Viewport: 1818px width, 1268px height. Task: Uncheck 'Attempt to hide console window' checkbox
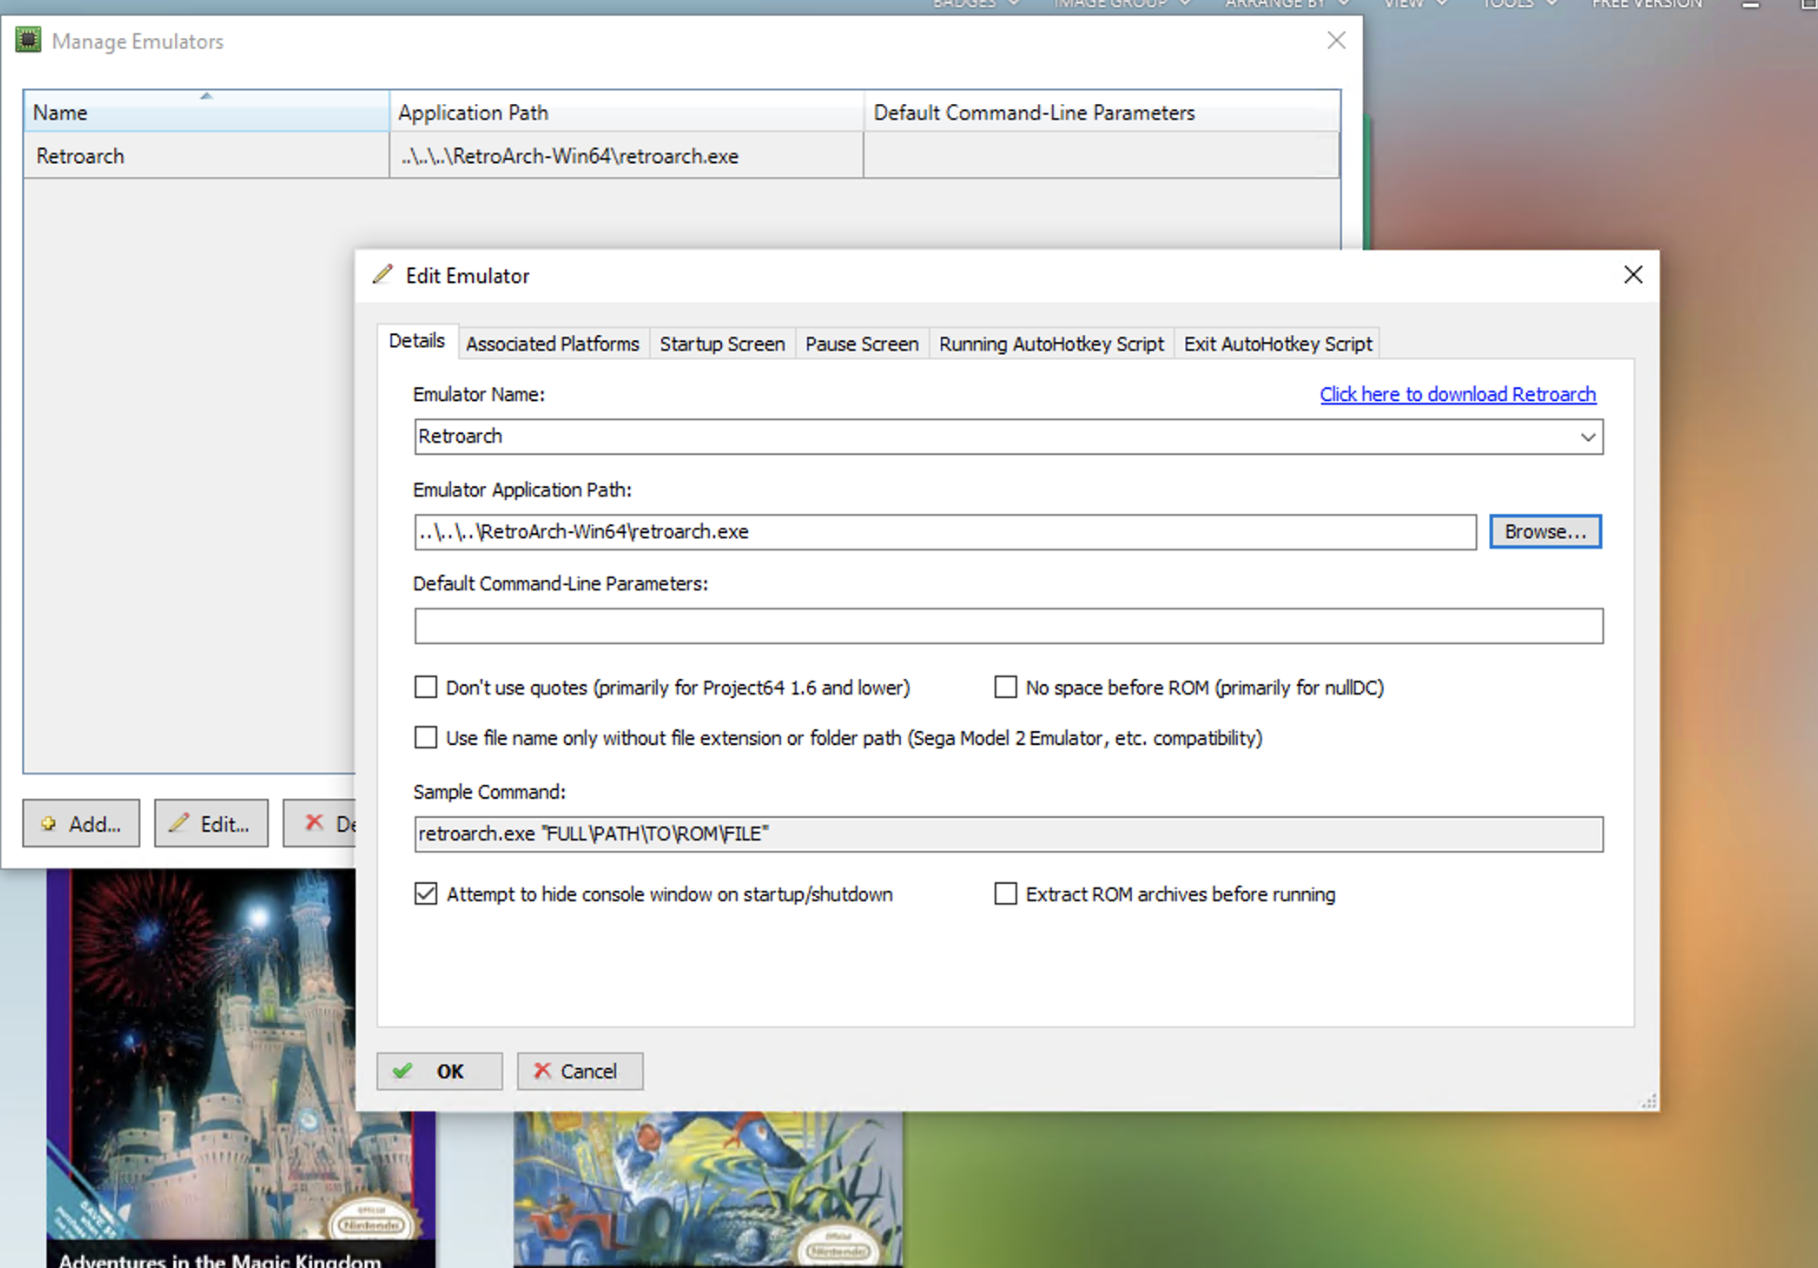pyautogui.click(x=426, y=894)
